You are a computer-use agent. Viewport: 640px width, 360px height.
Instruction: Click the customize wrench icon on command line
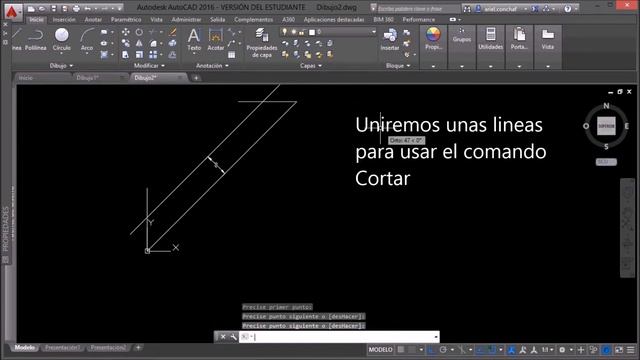tap(233, 337)
